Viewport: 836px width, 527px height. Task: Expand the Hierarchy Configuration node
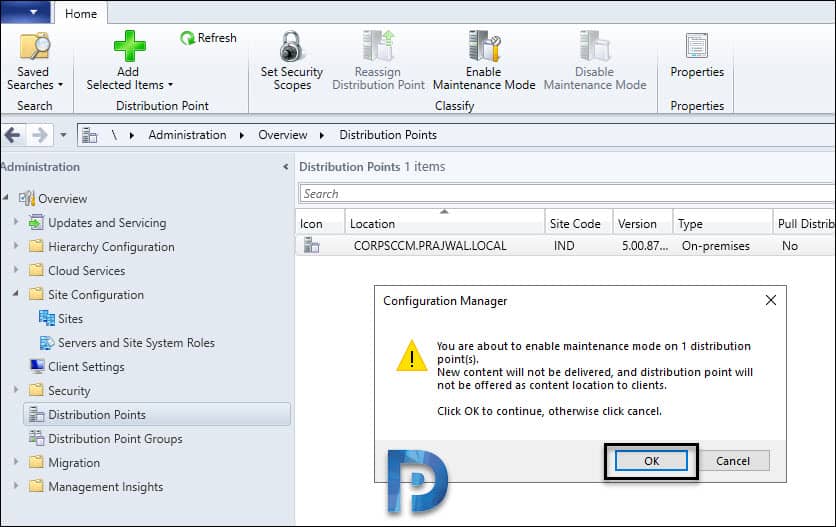(x=16, y=245)
